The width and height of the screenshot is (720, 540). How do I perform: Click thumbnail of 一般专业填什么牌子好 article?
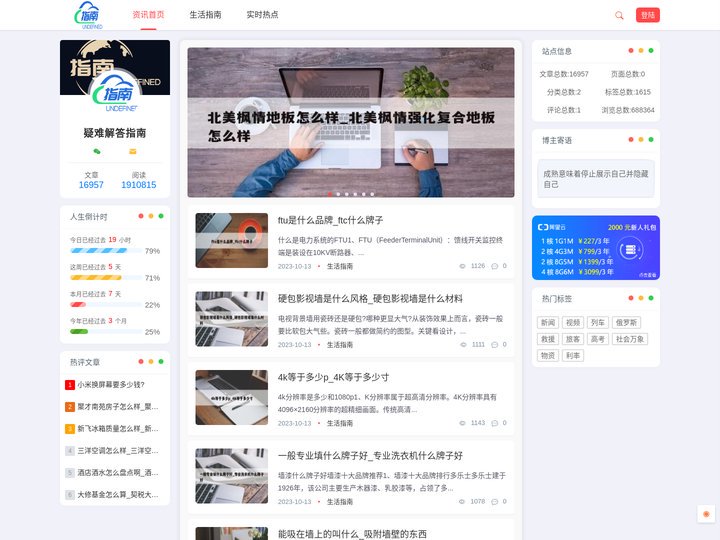pyautogui.click(x=231, y=476)
